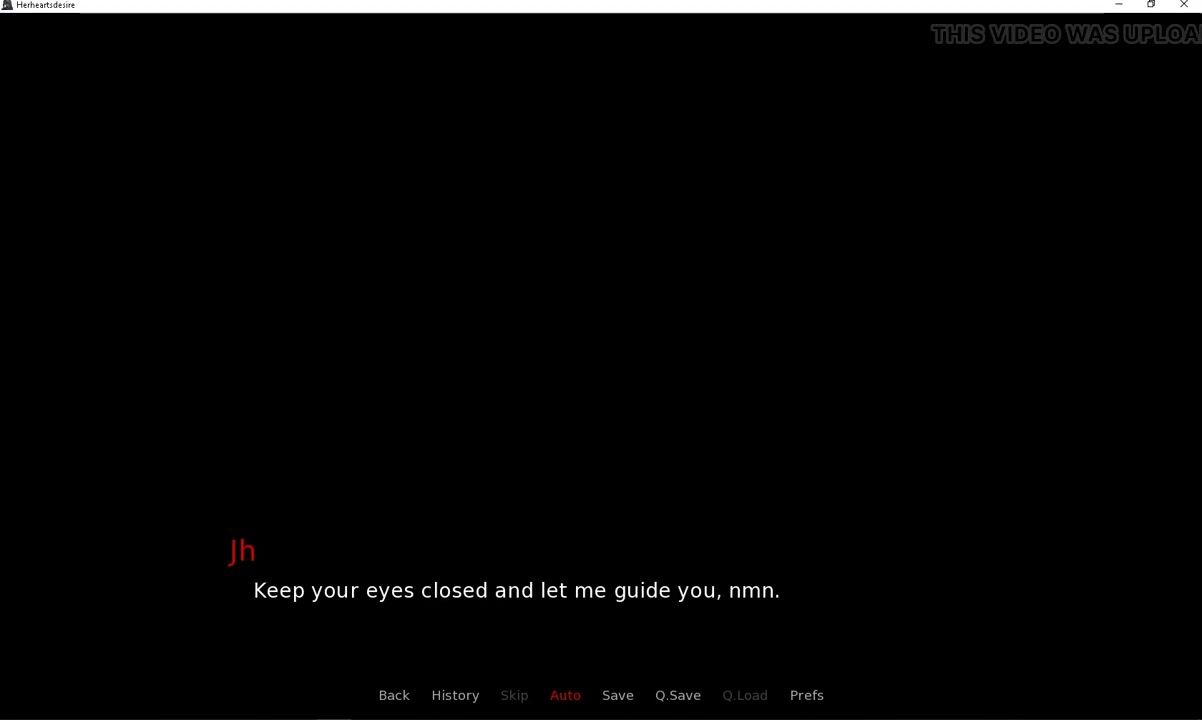Click the greyed-out Skip option
Screen dimensions: 1202x720
pos(514,695)
